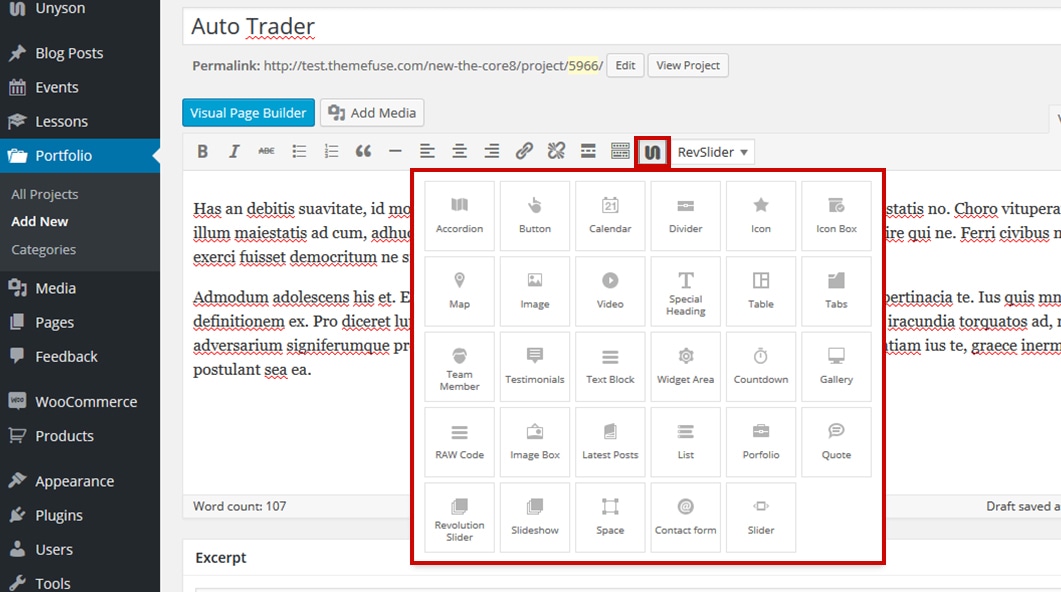This screenshot has height=592, width=1061.
Task: Add a Widget Area shortcode
Action: pos(685,367)
